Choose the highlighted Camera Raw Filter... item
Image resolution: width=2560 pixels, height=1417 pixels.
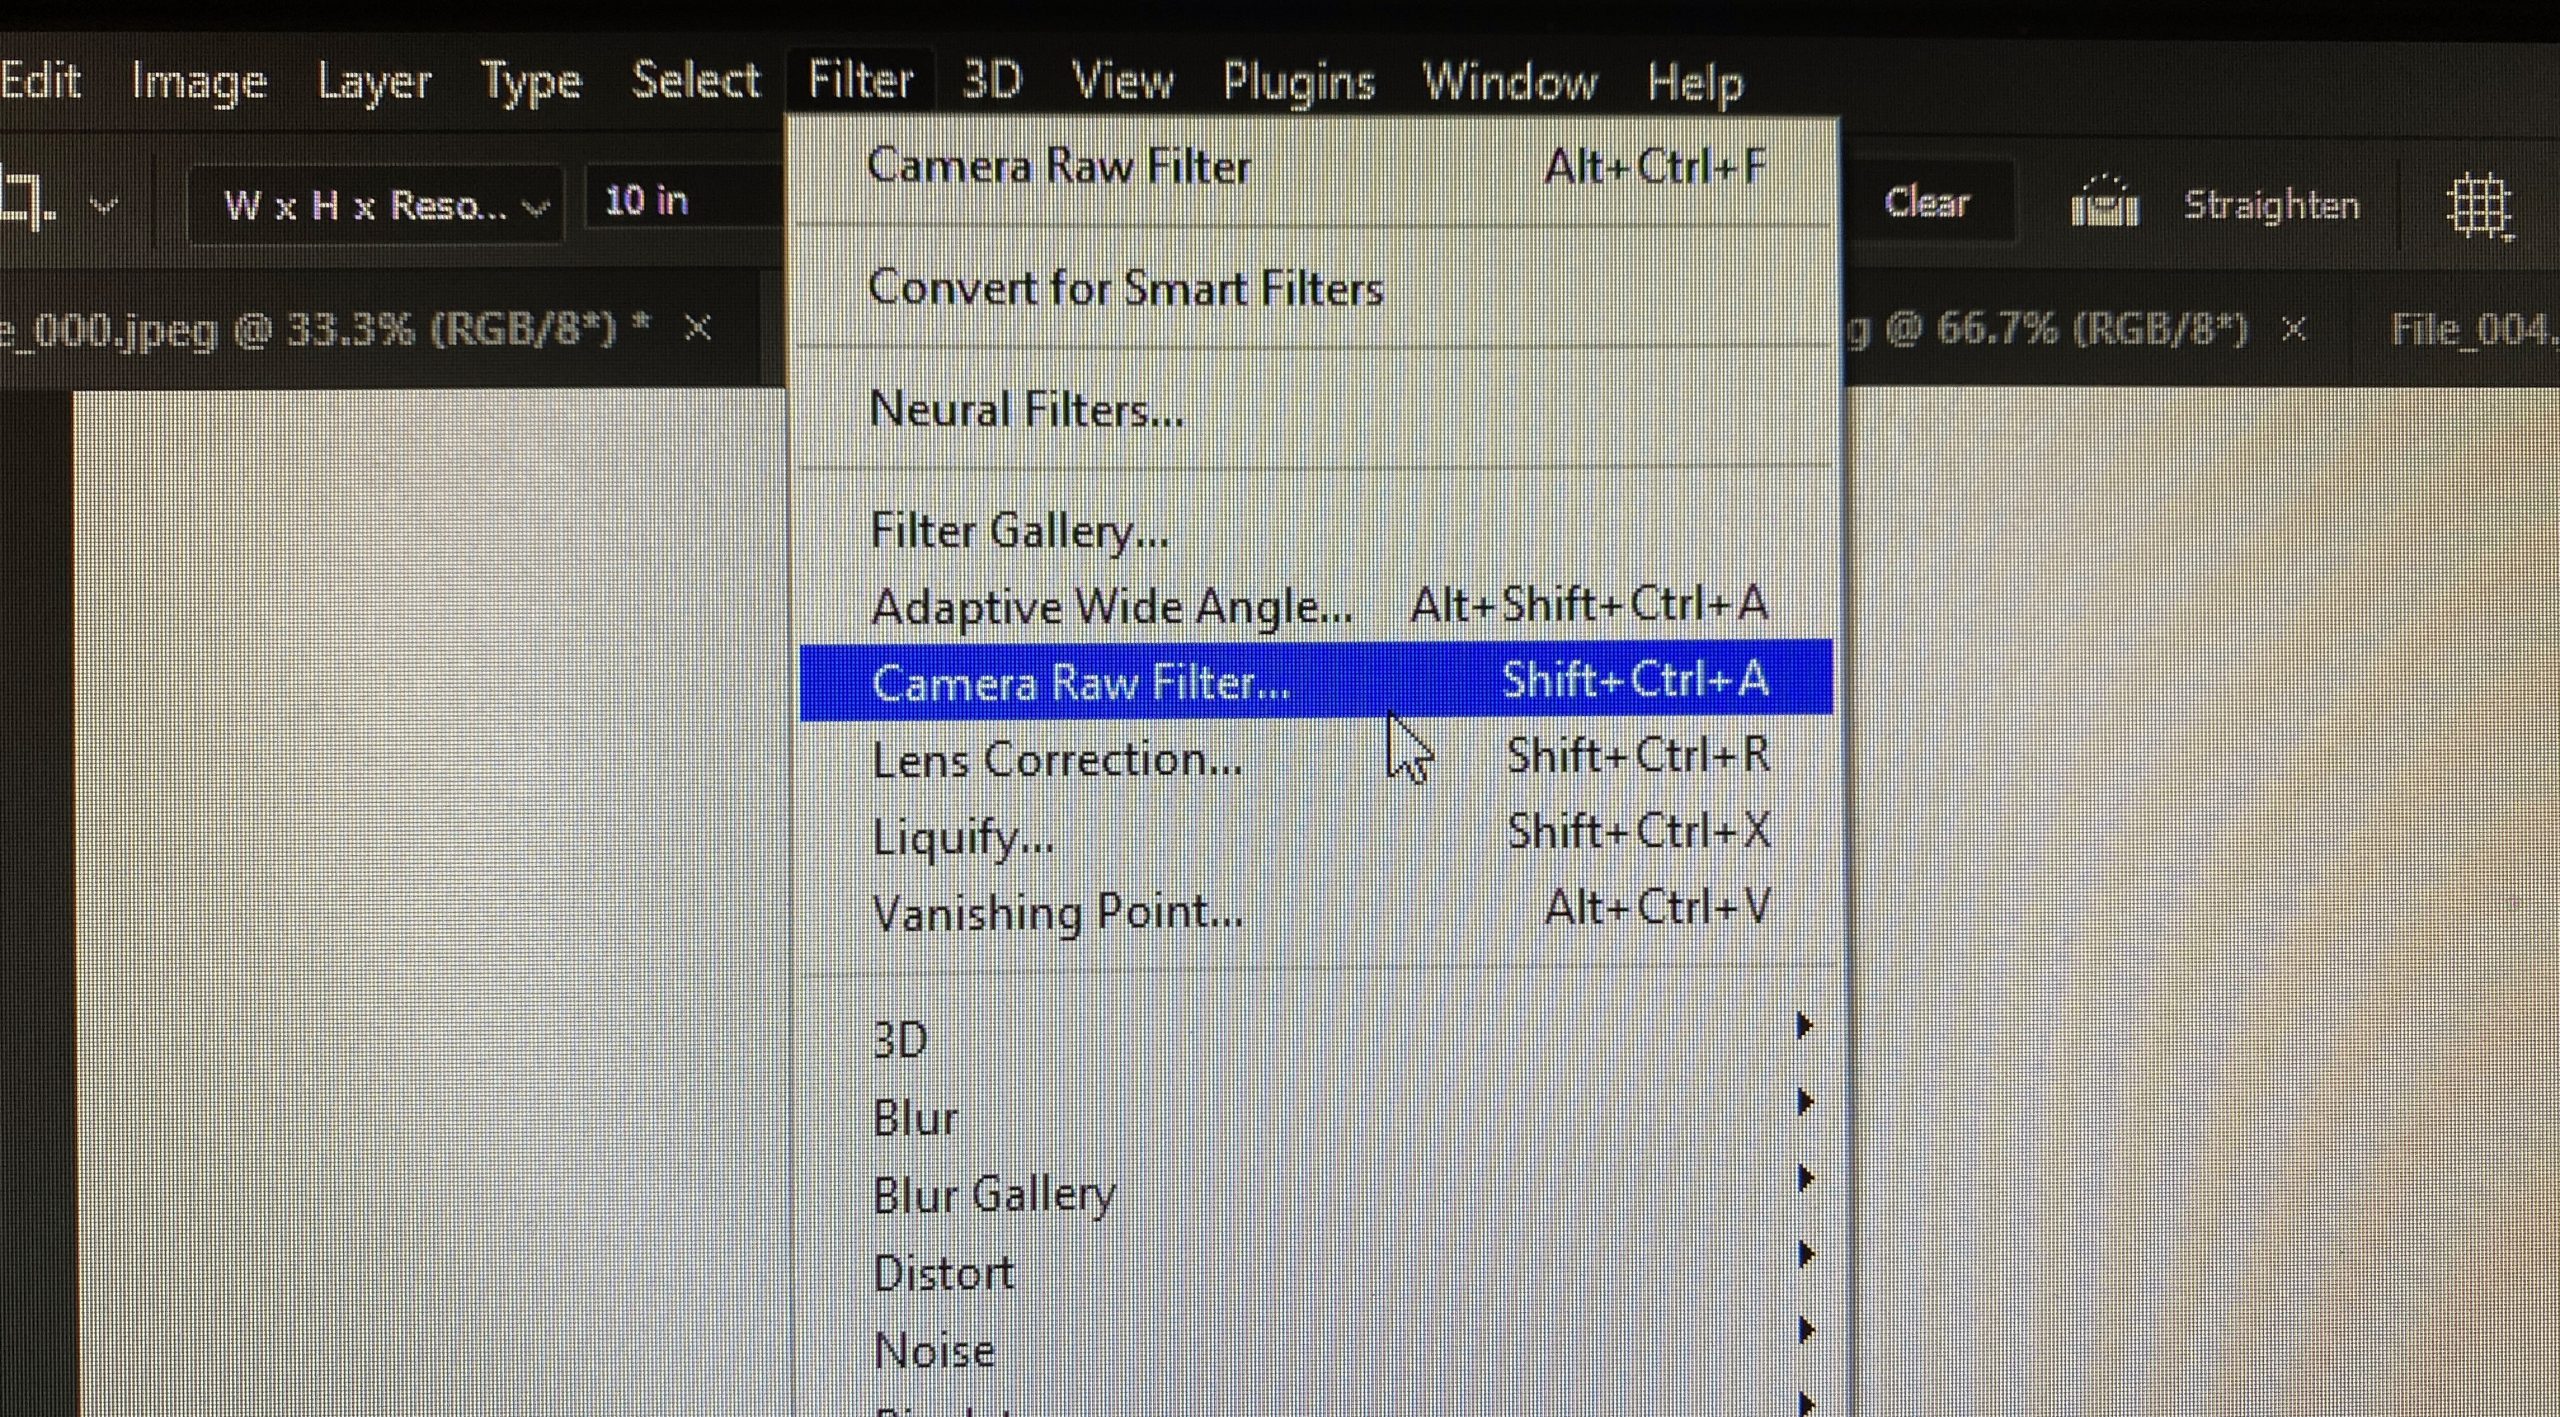click(x=1316, y=681)
